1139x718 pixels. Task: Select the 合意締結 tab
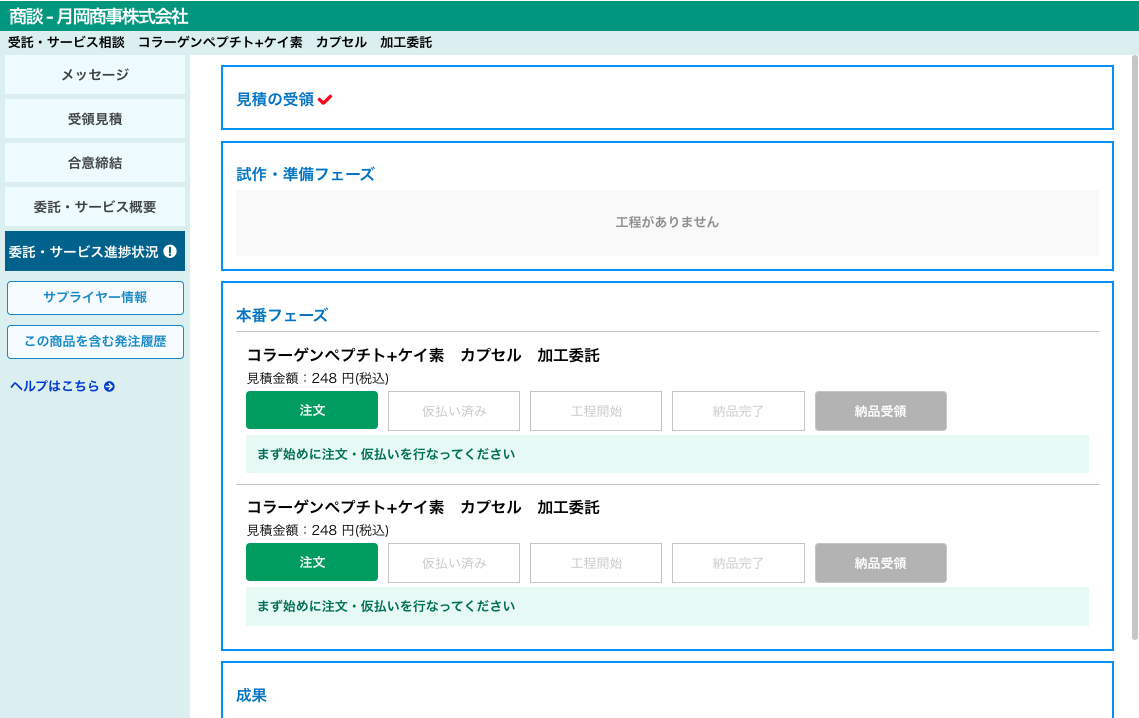(x=95, y=163)
